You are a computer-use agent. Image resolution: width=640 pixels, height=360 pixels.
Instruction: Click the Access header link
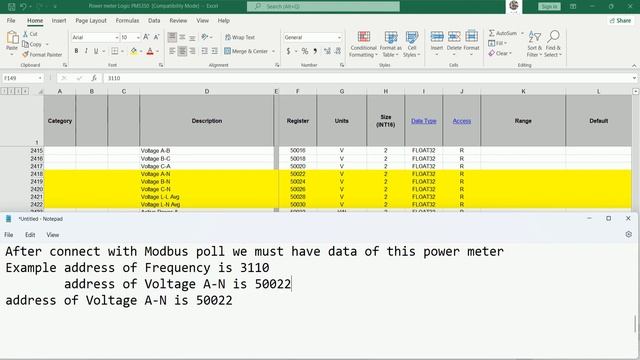462,121
